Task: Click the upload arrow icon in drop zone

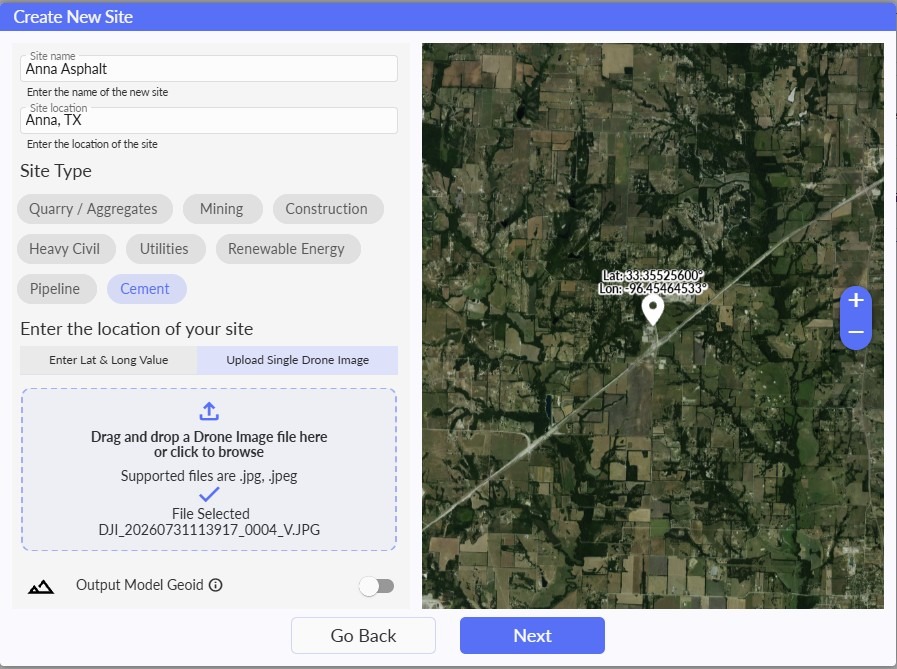Action: pyautogui.click(x=209, y=411)
